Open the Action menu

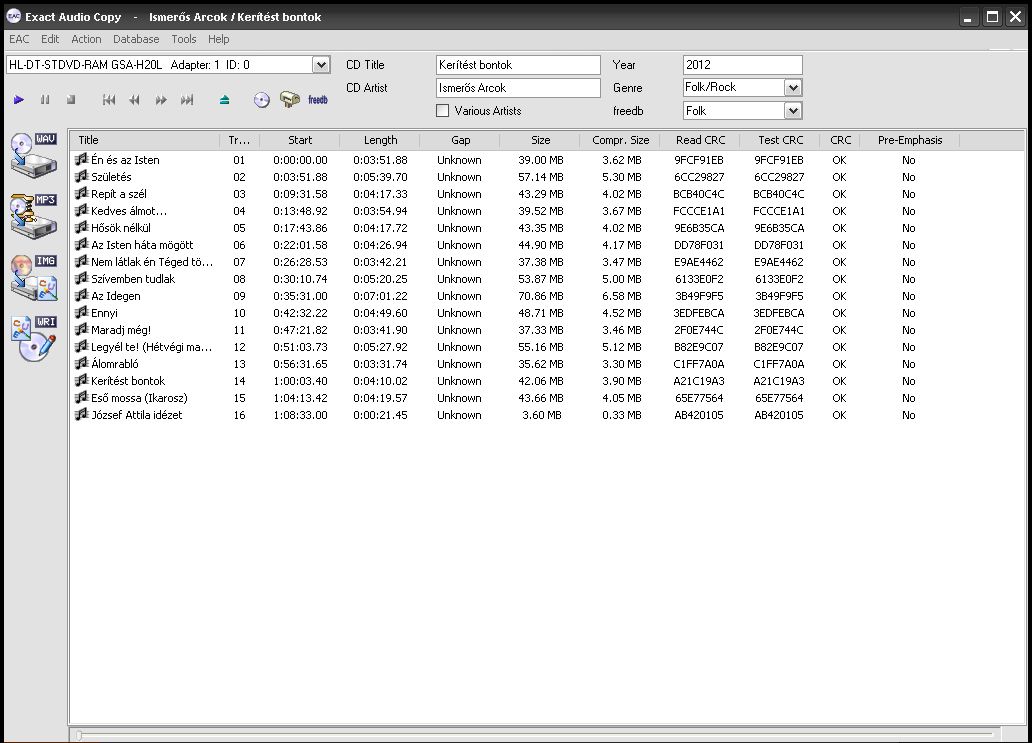pyautogui.click(x=86, y=39)
